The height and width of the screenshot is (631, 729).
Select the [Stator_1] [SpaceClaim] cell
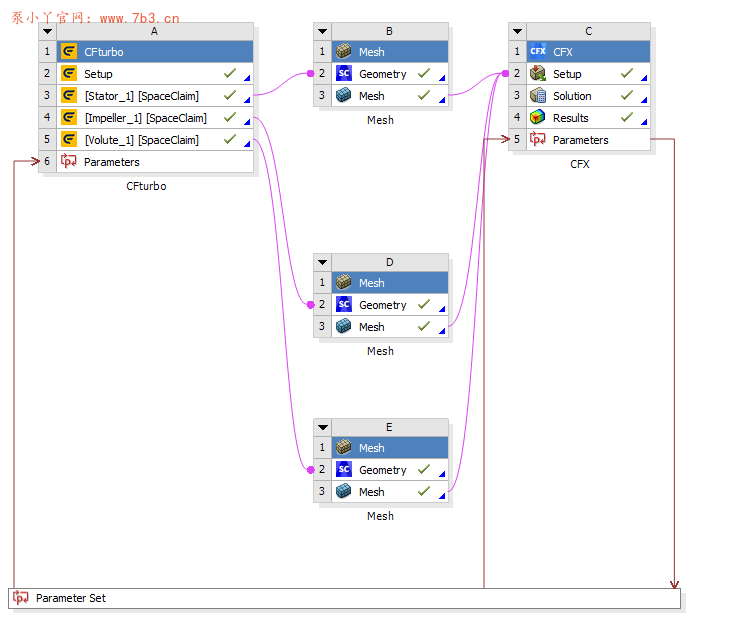[x=155, y=95]
